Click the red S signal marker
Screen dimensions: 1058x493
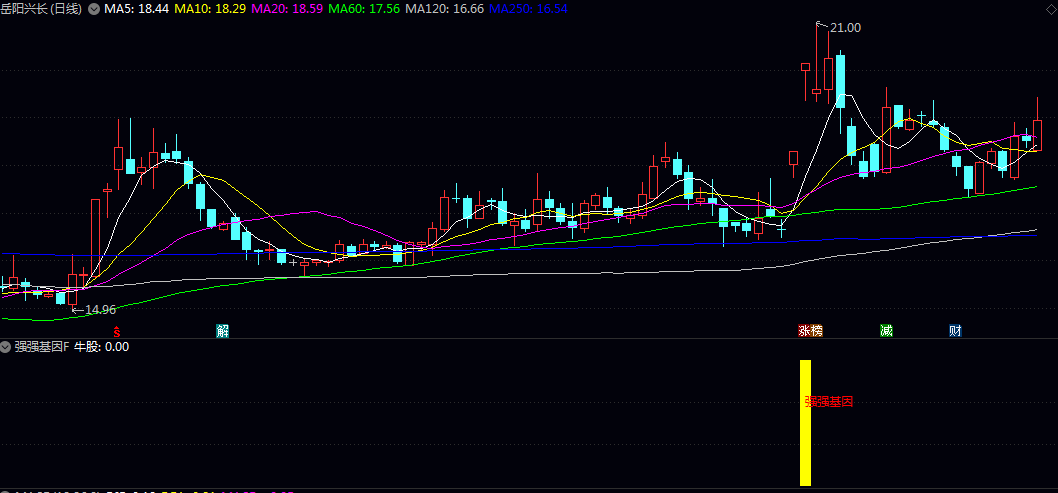click(x=117, y=331)
